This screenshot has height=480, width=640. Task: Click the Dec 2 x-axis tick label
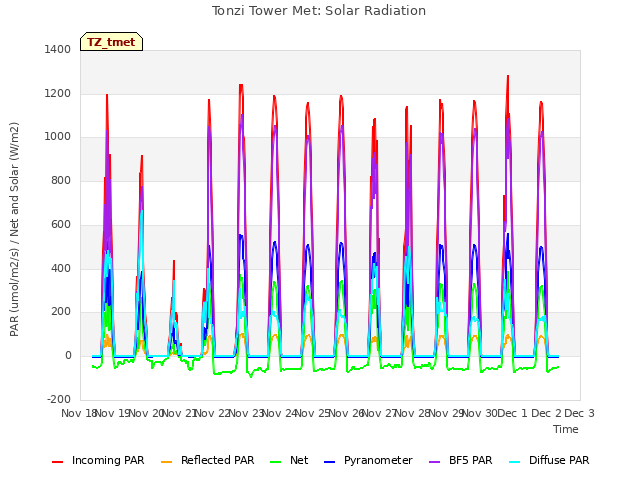(546, 413)
